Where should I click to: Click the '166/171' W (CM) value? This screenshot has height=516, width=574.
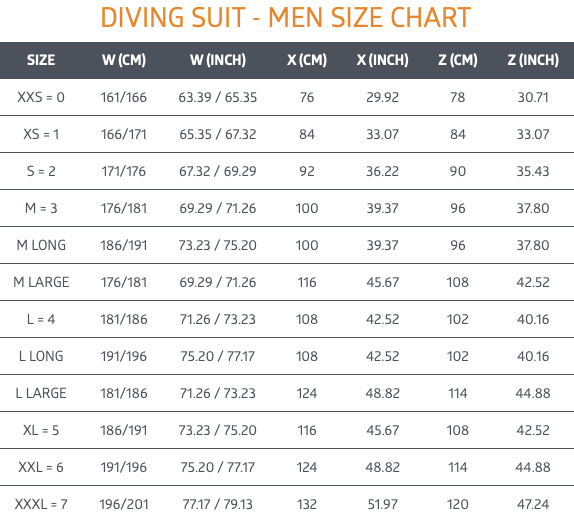(x=124, y=134)
